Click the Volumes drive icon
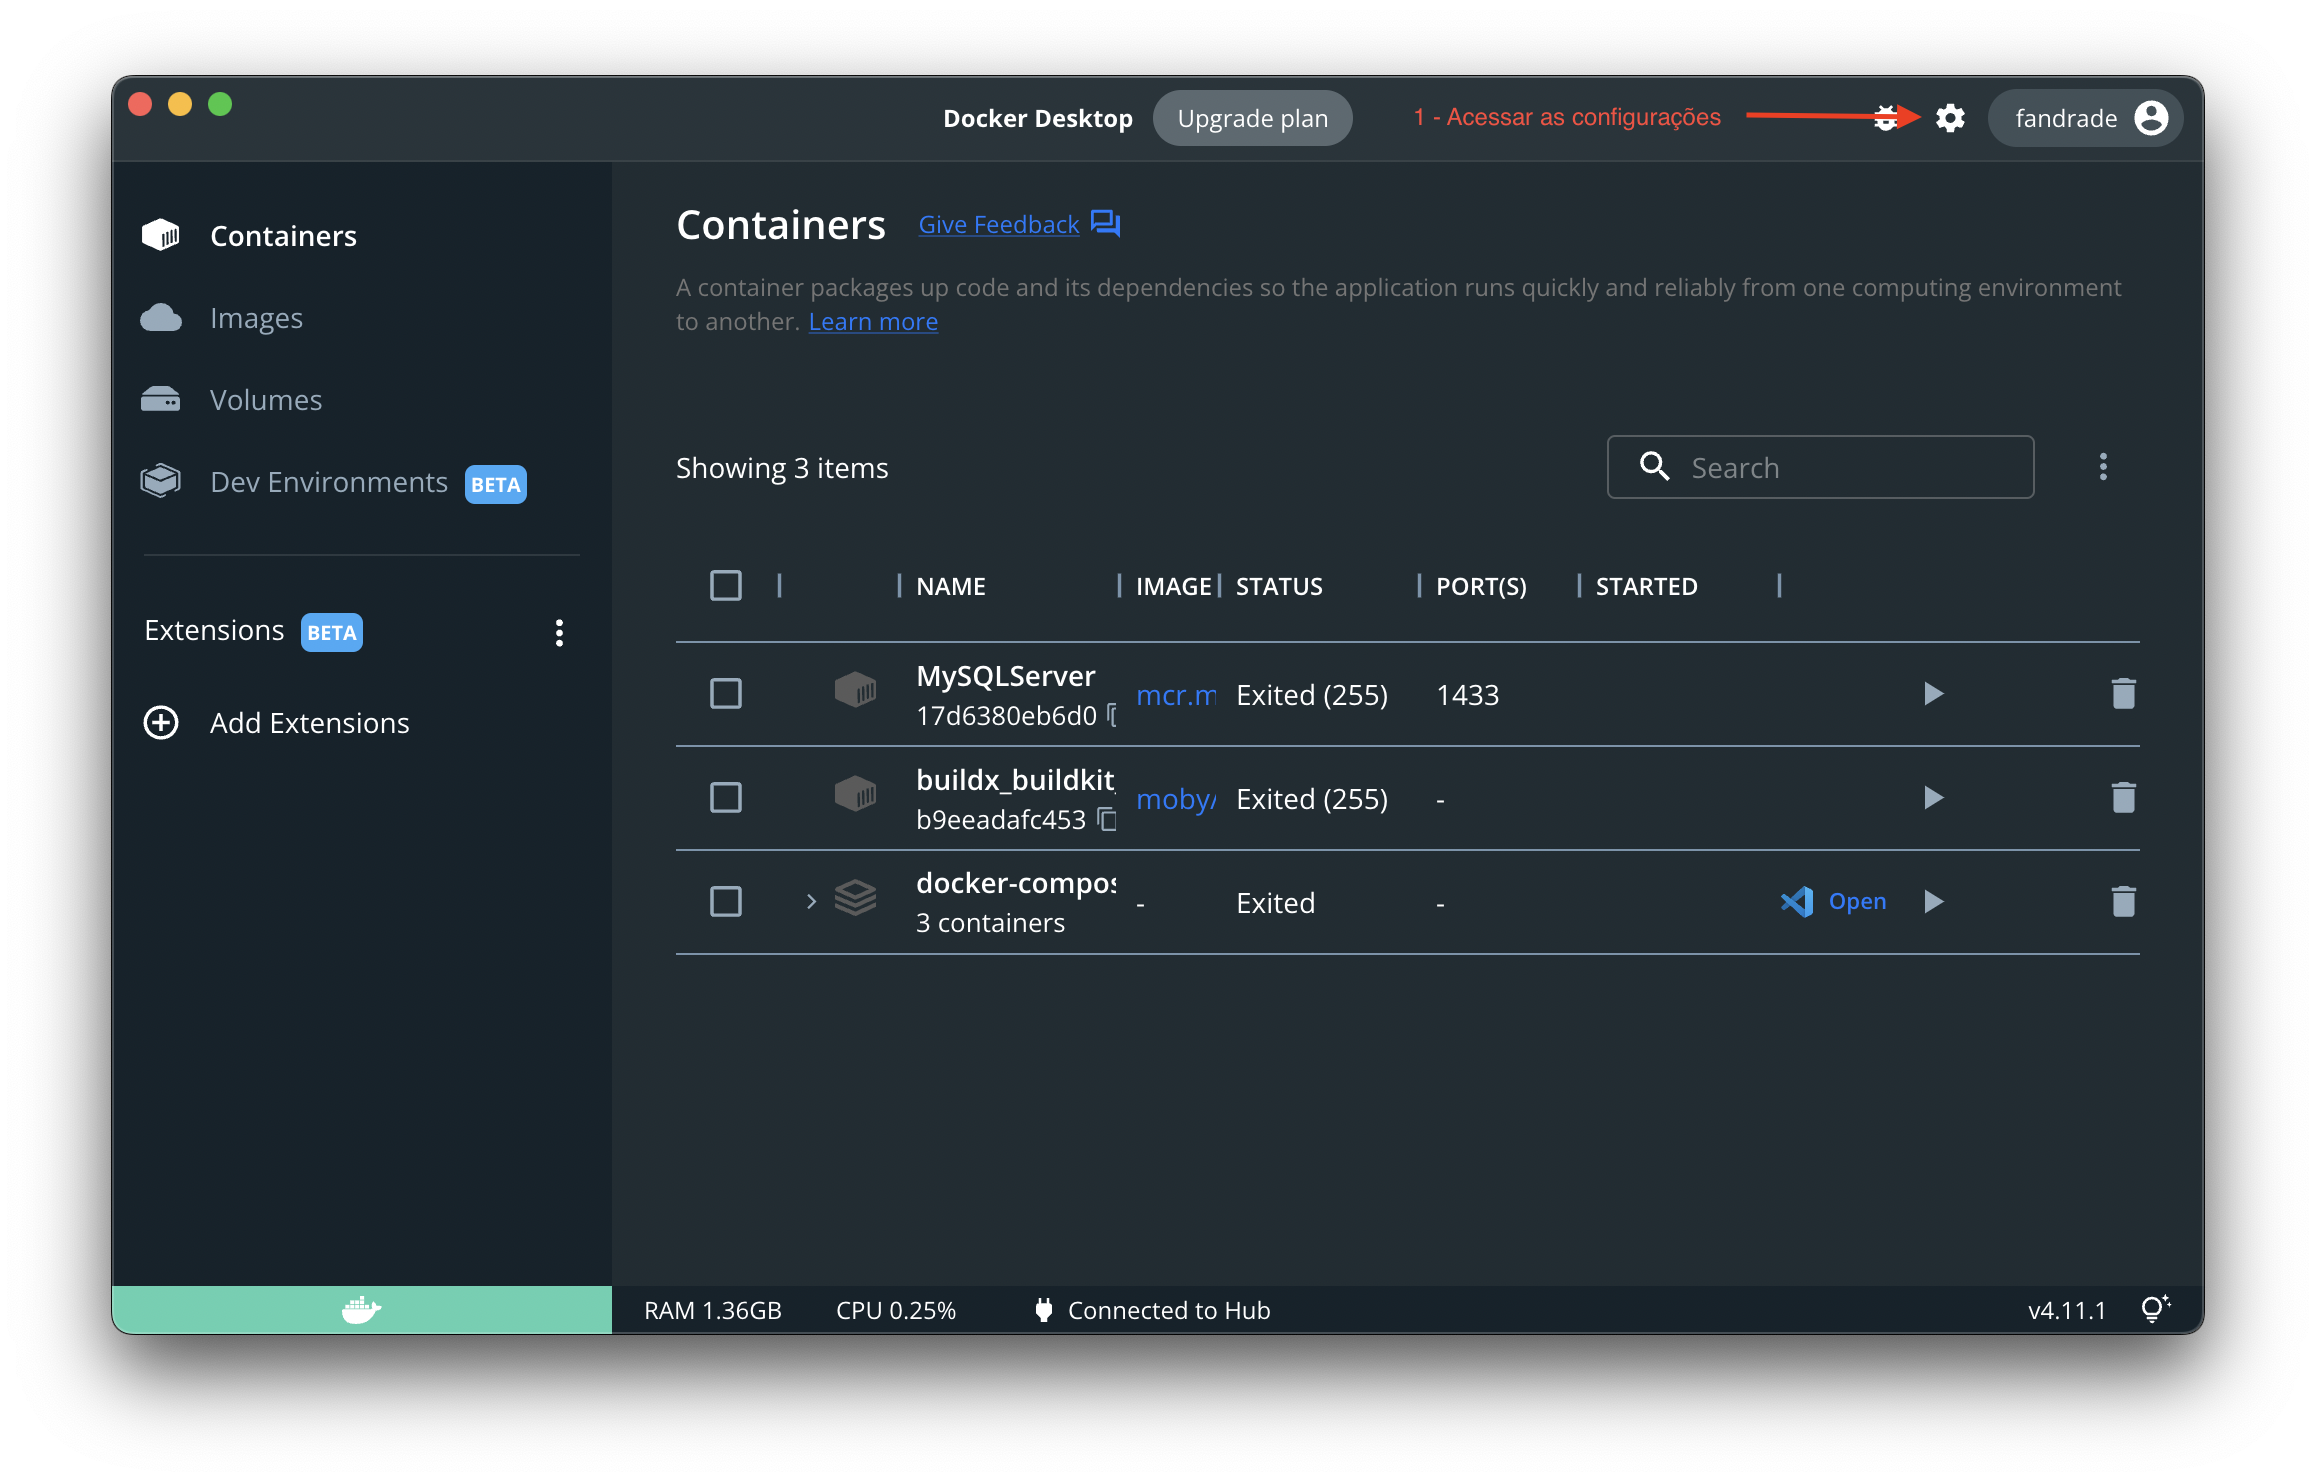2316x1482 pixels. tap(161, 399)
